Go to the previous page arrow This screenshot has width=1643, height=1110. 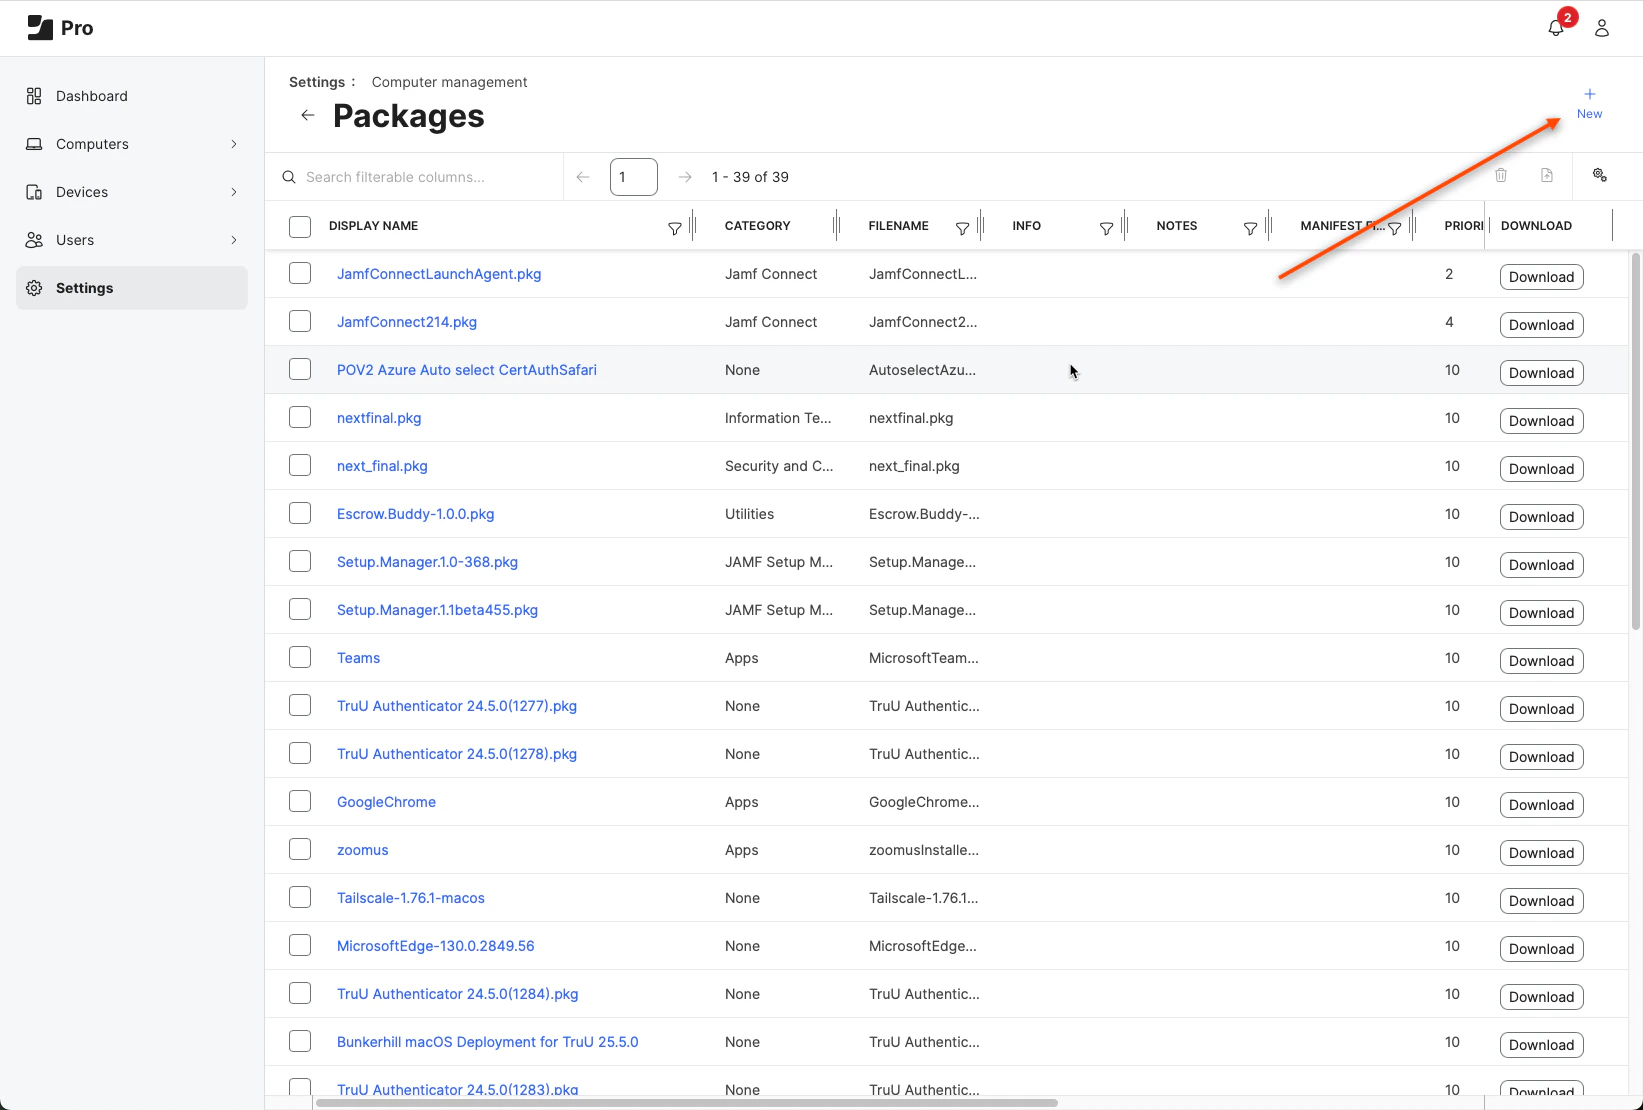tap(583, 177)
